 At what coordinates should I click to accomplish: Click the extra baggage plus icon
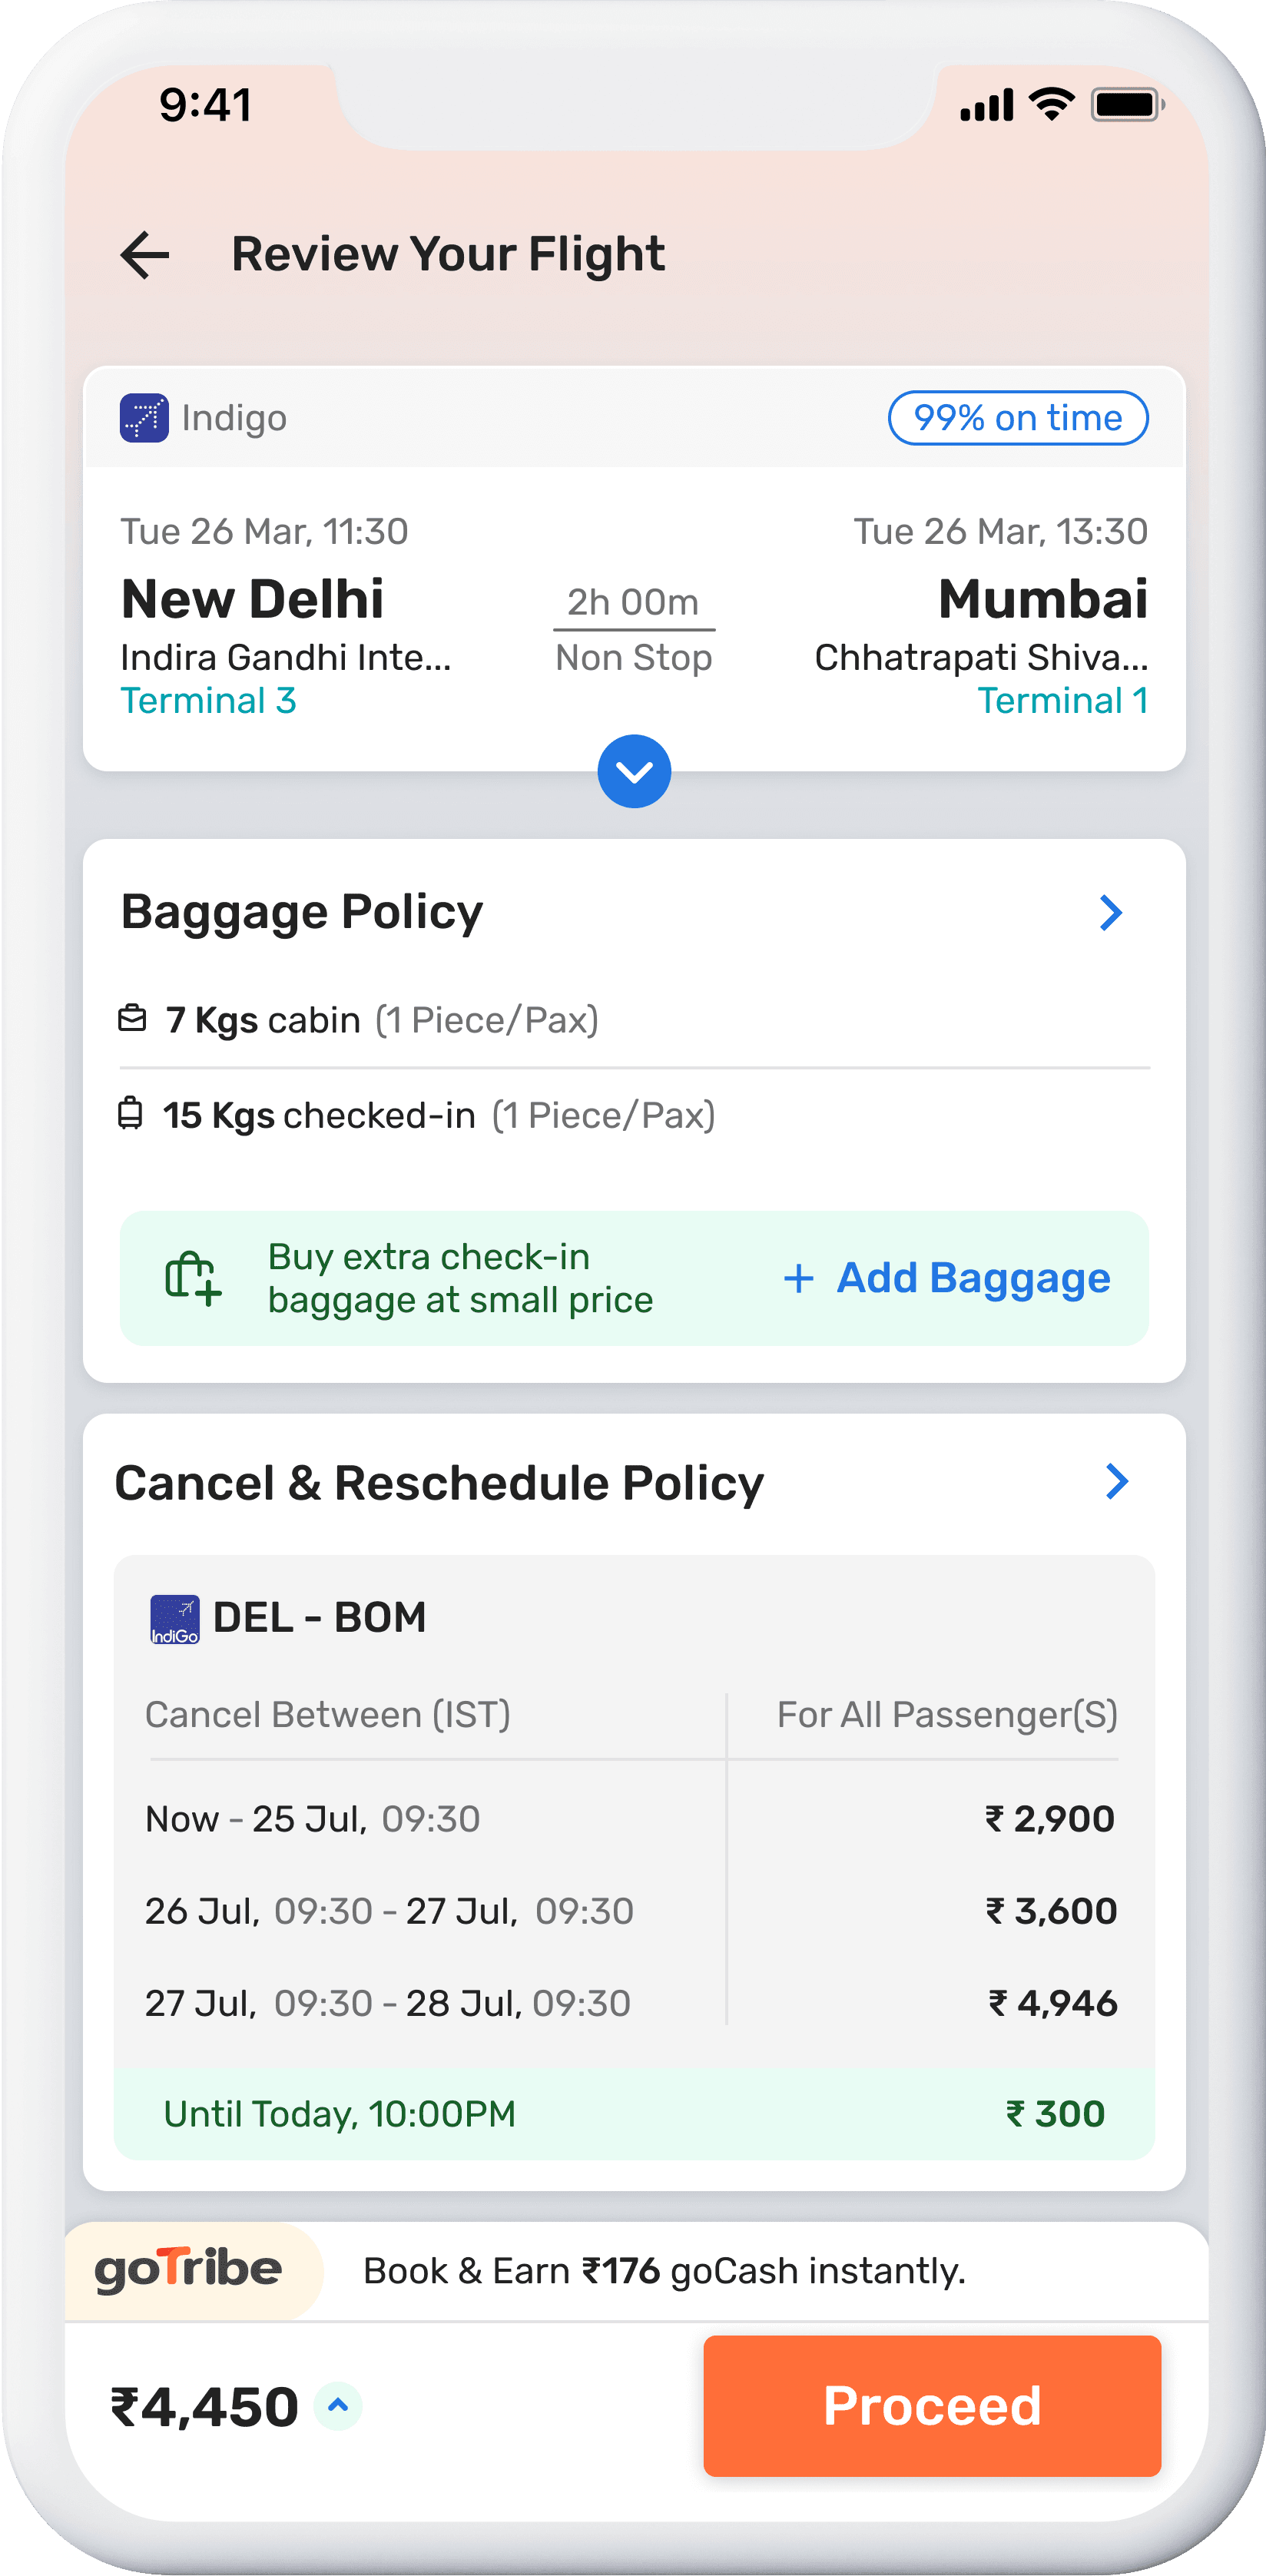coord(193,1278)
